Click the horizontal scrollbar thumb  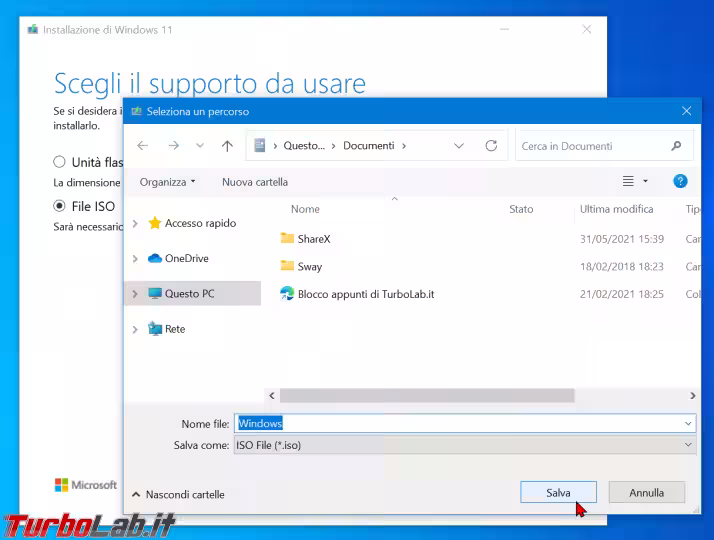tap(427, 396)
